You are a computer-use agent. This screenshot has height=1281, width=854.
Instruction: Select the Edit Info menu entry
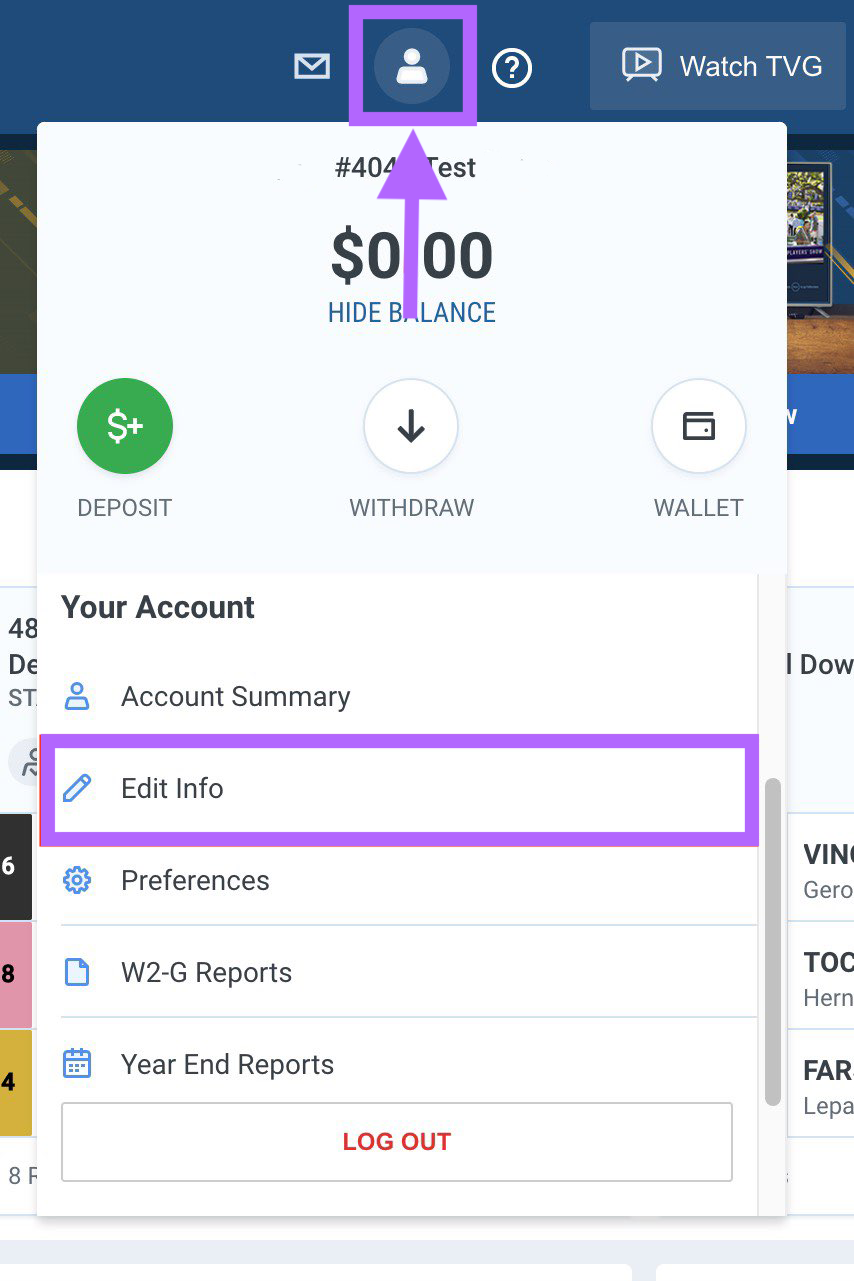click(172, 788)
